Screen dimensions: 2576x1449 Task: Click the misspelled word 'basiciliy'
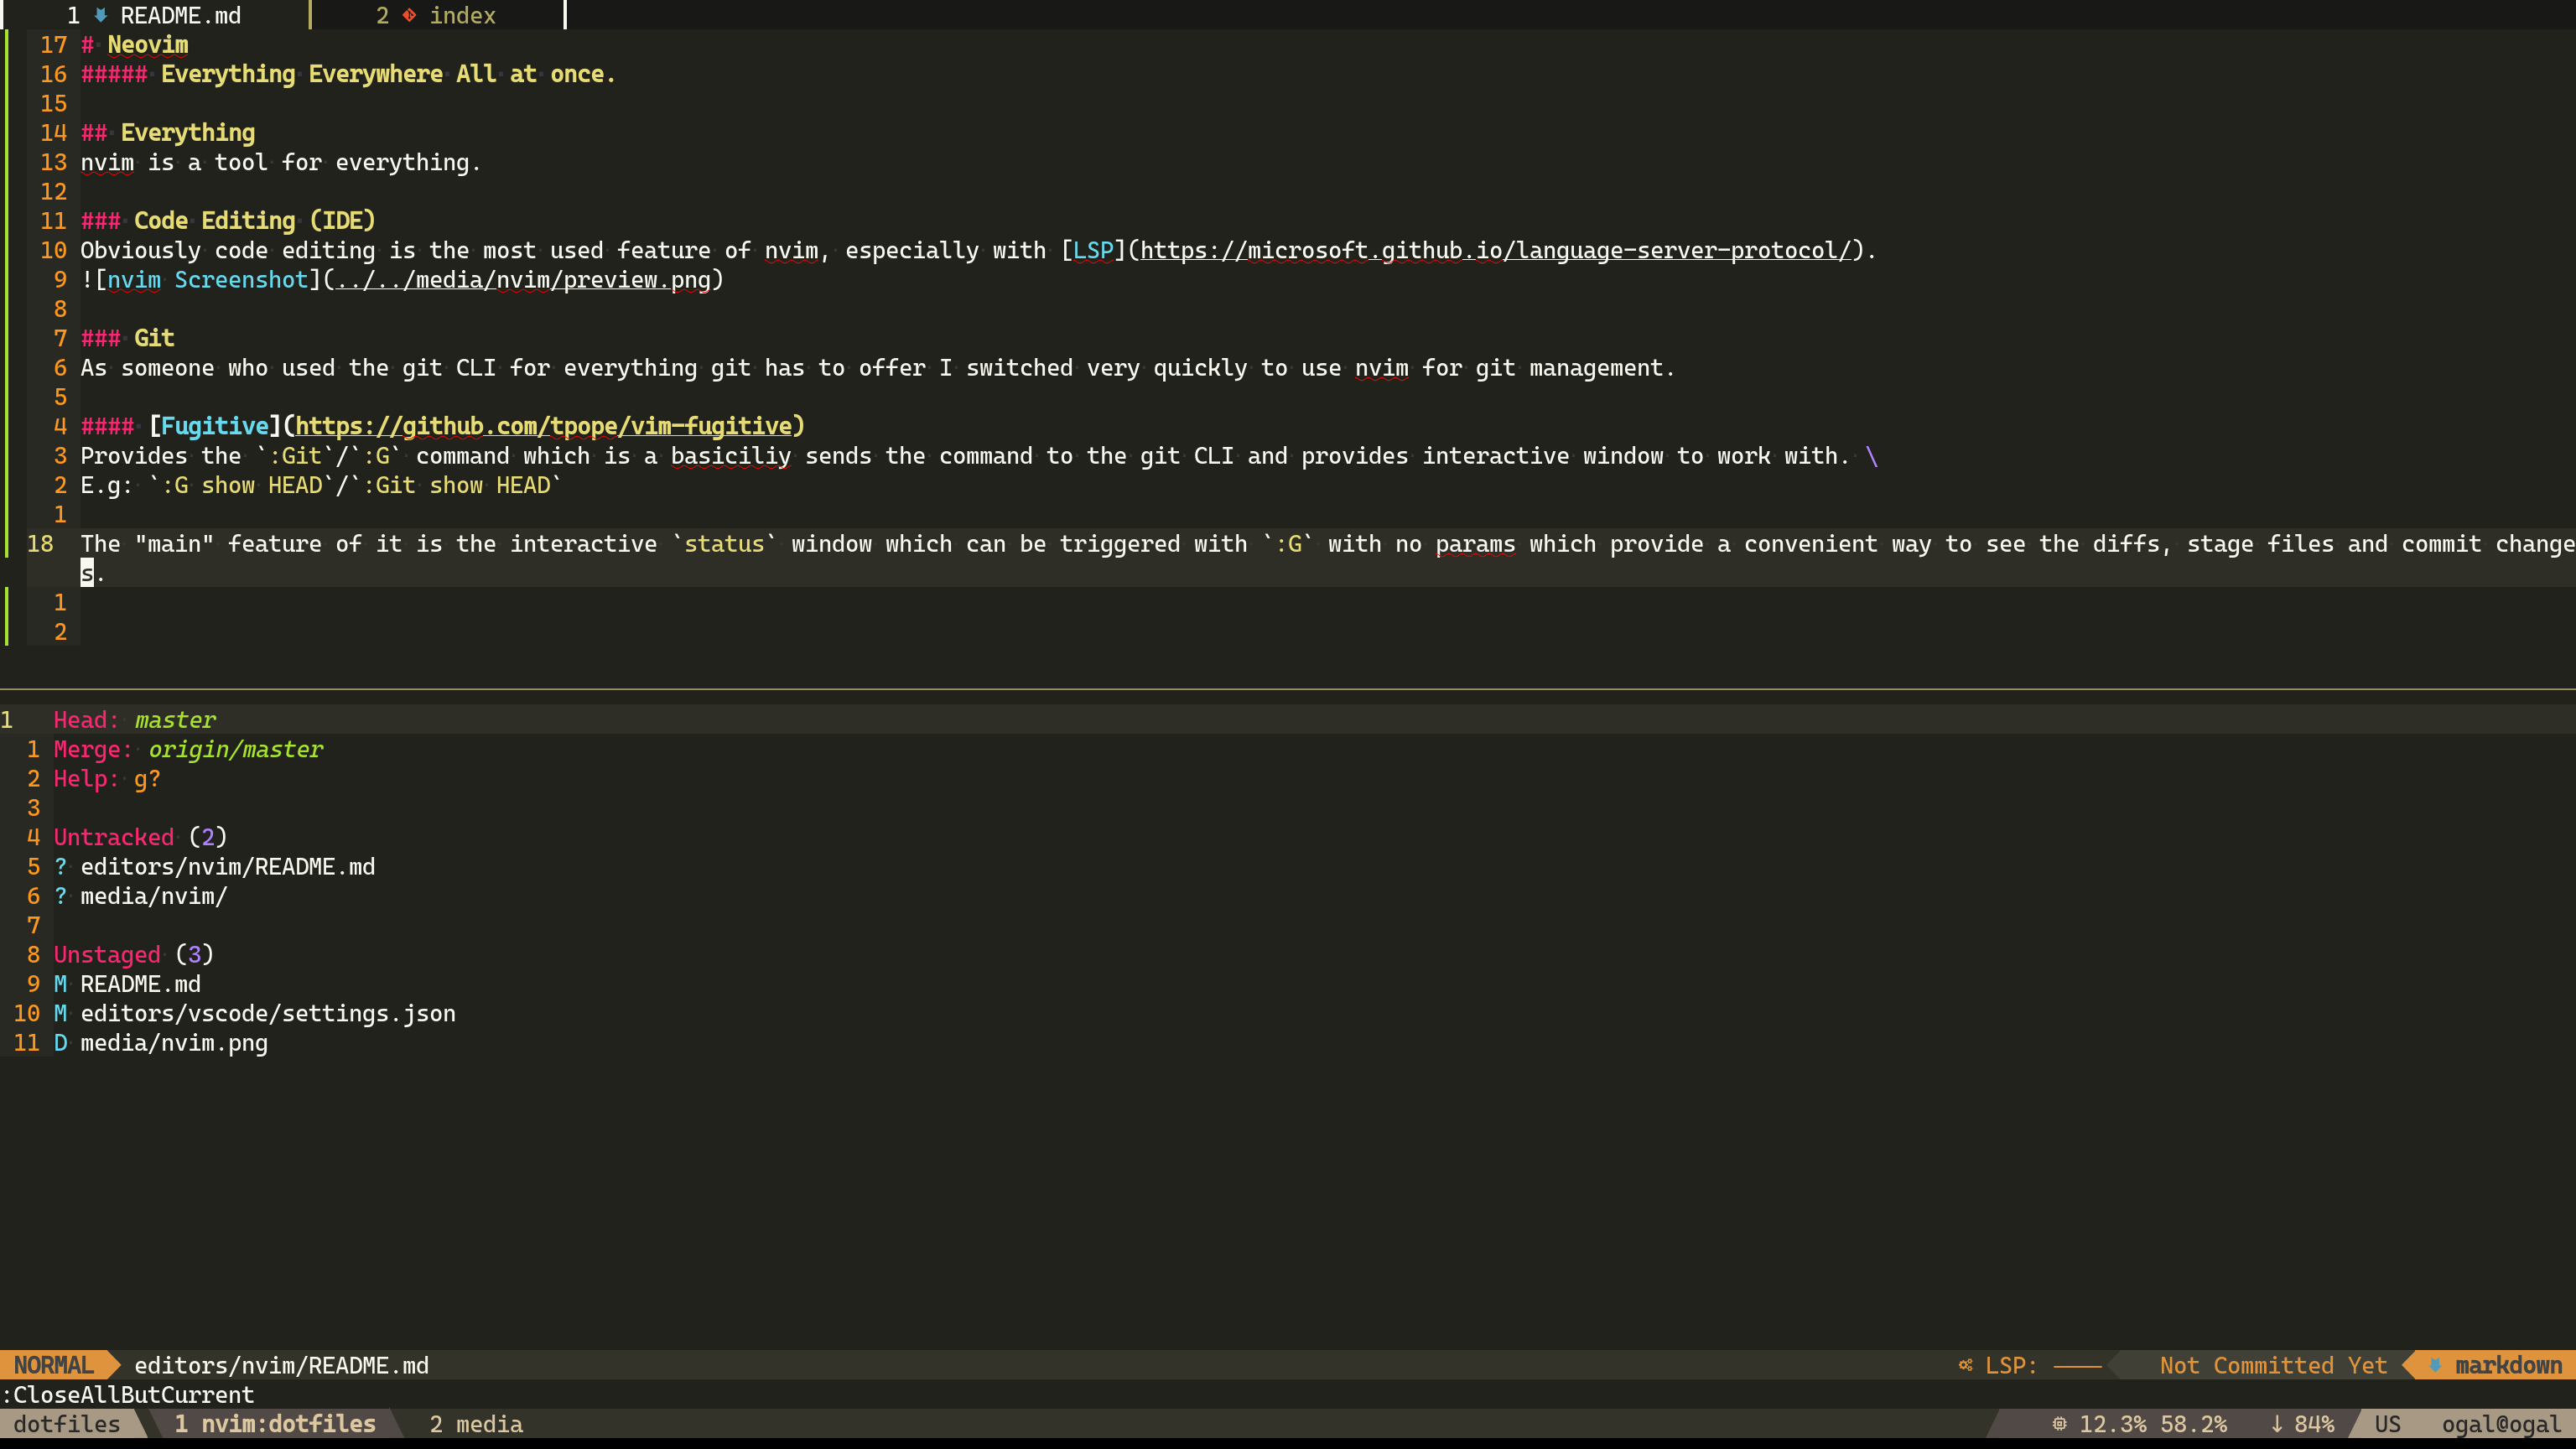click(731, 456)
